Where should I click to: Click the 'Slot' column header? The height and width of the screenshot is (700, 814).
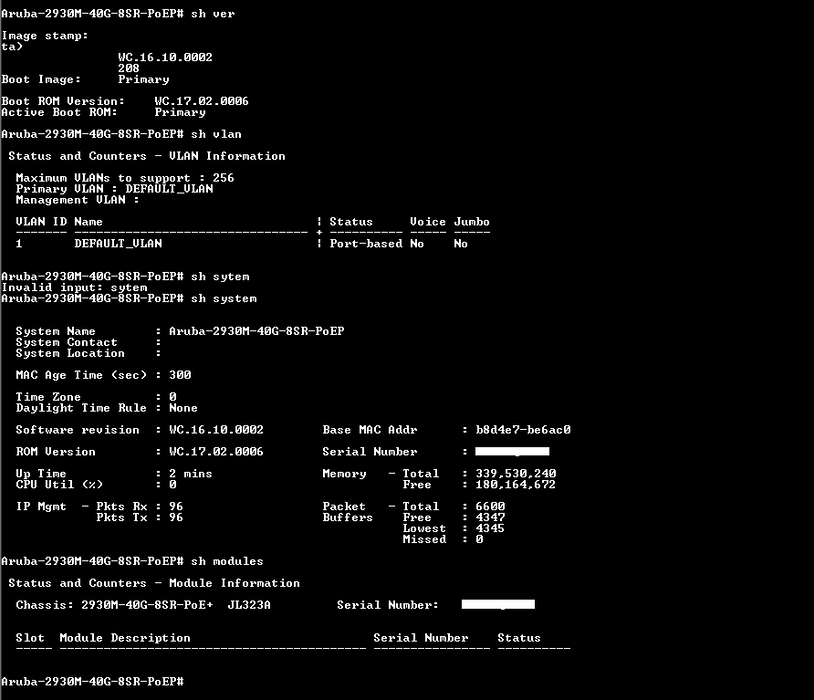[30, 638]
